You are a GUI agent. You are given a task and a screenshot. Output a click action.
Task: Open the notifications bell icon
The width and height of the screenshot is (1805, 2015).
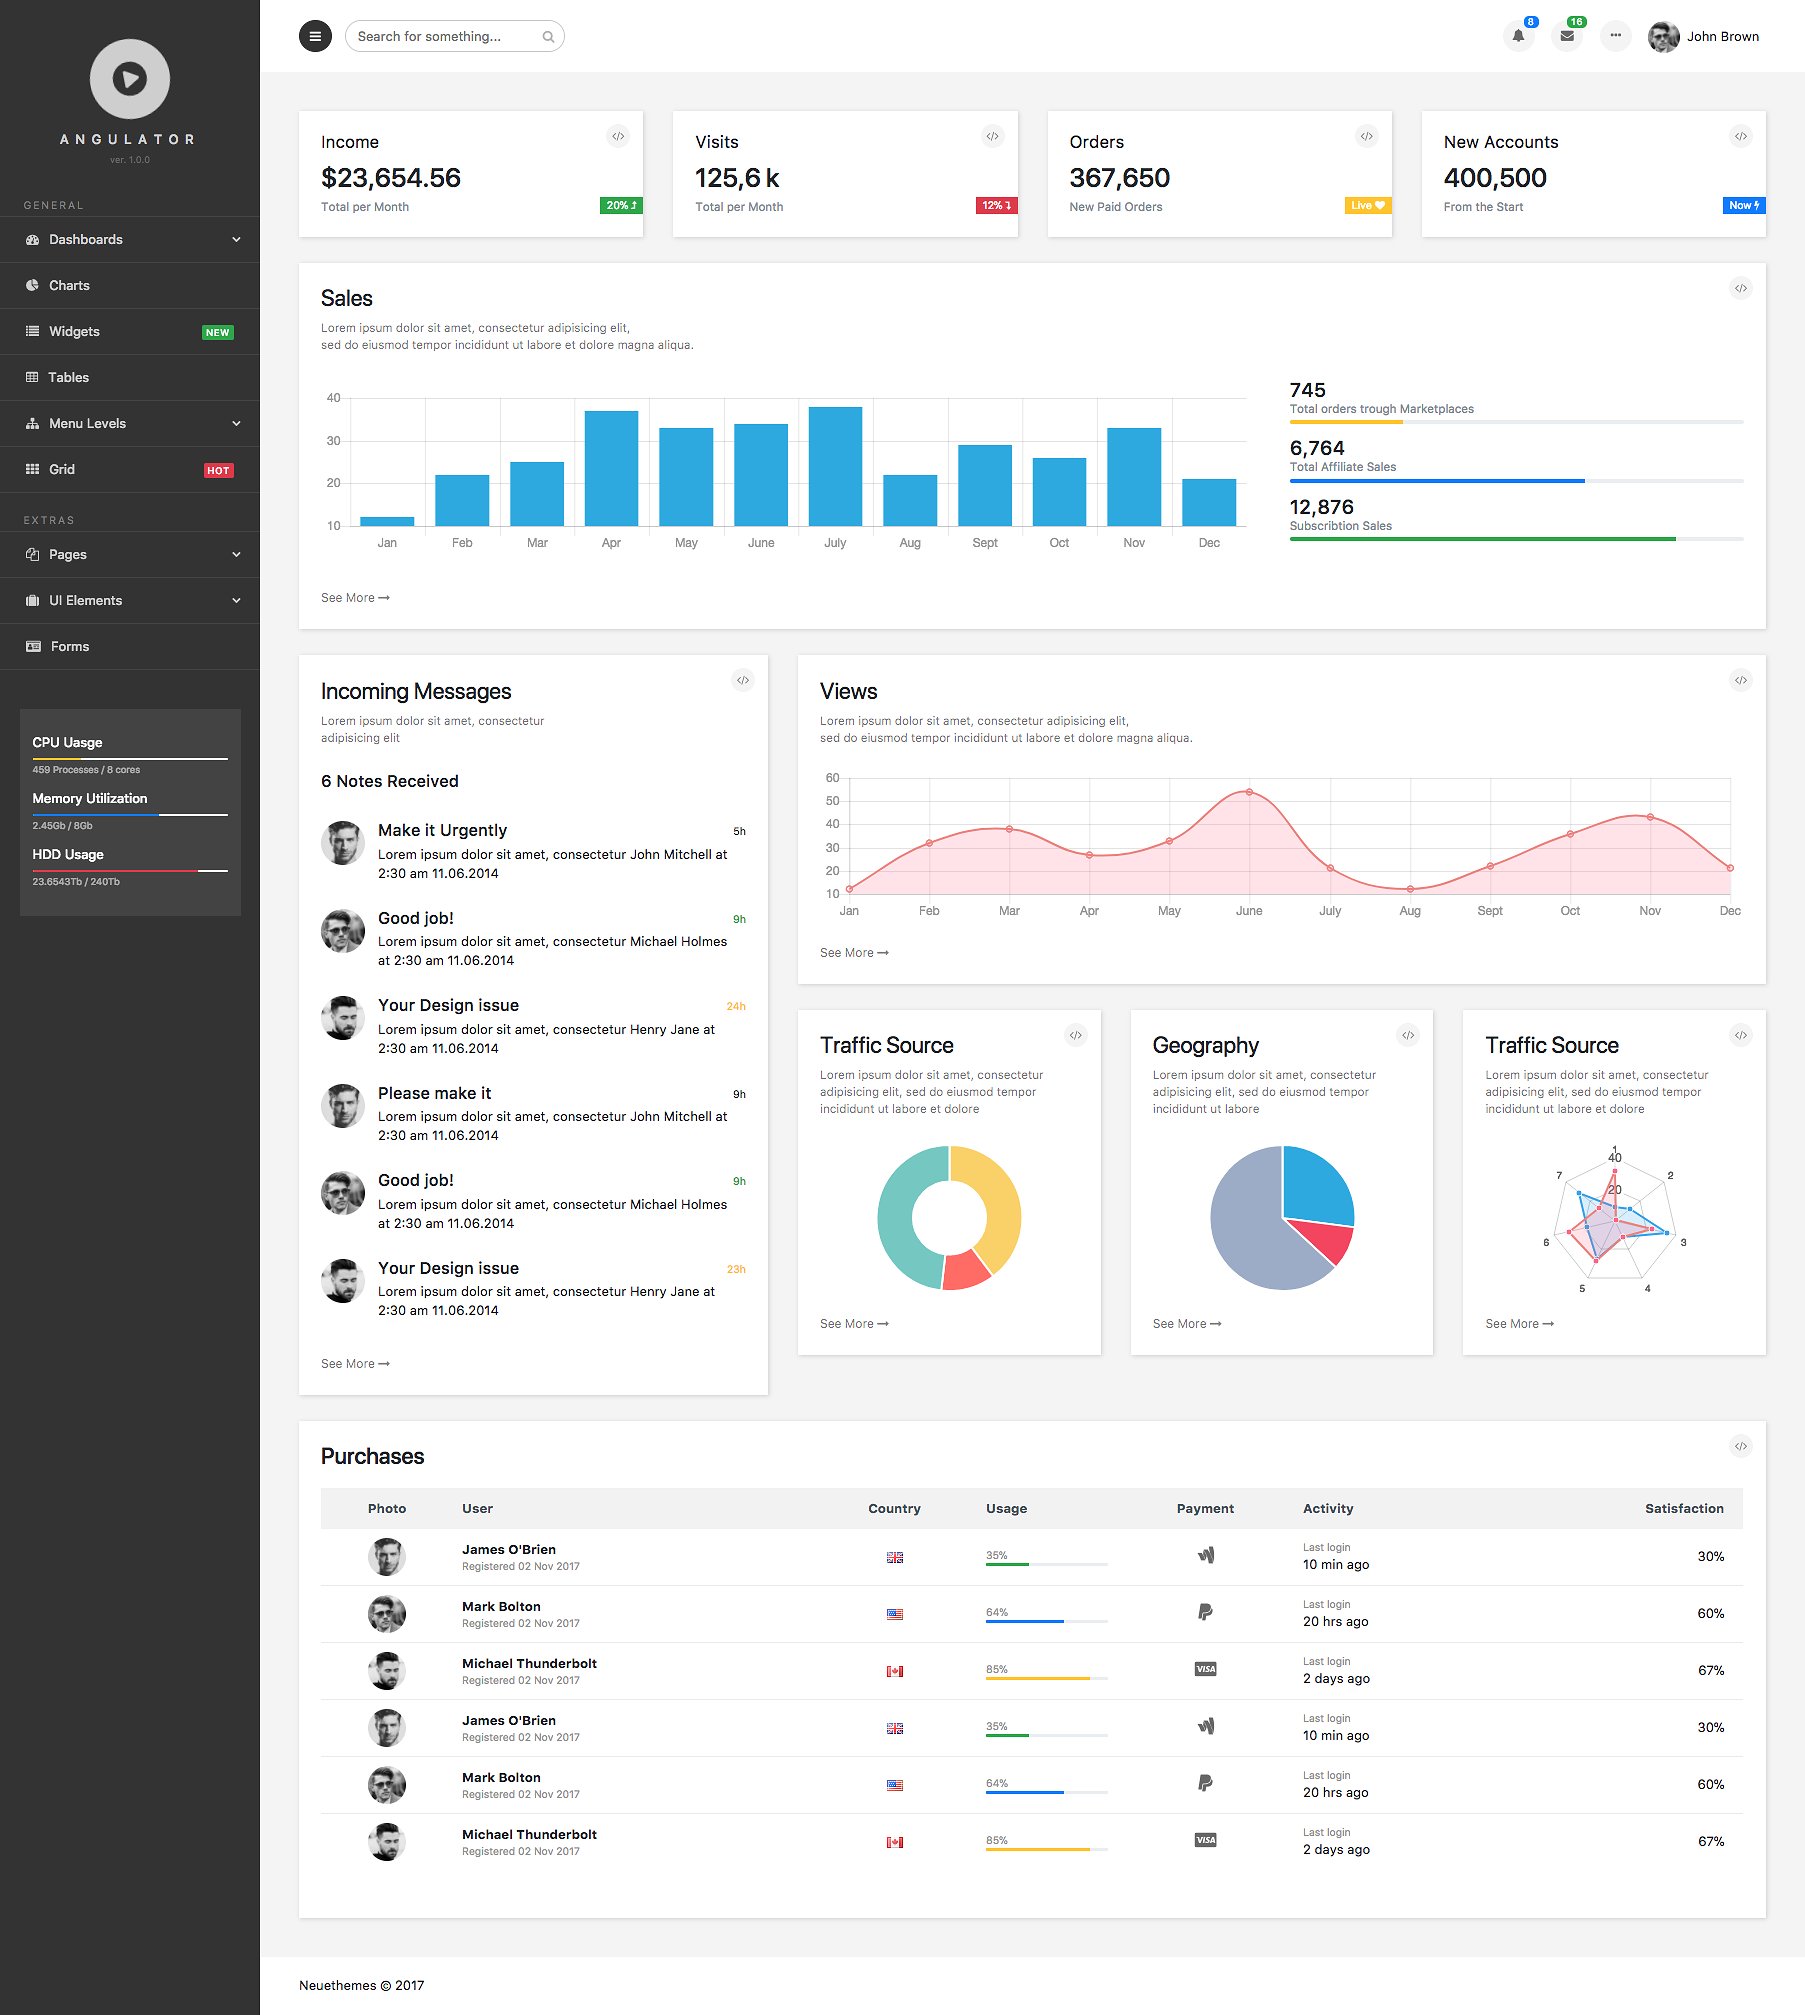pyautogui.click(x=1518, y=36)
